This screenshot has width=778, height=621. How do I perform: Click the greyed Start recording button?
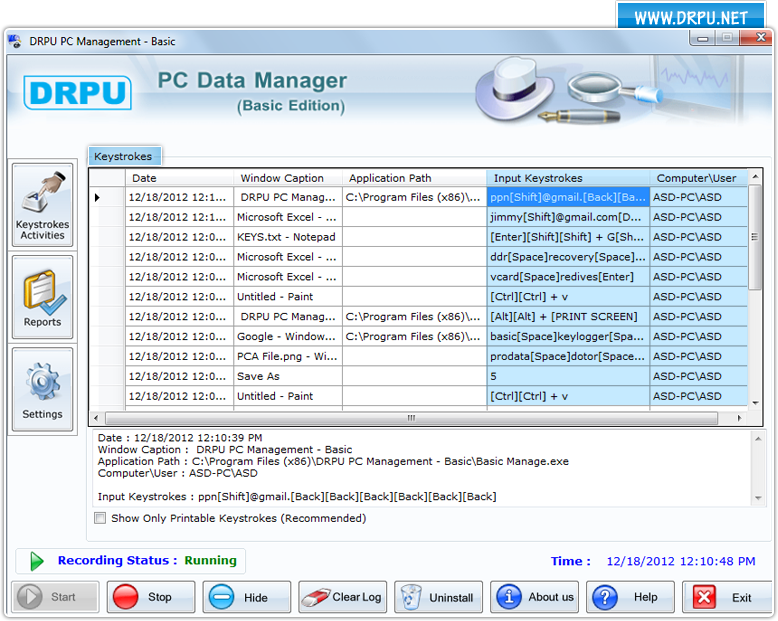click(x=55, y=597)
